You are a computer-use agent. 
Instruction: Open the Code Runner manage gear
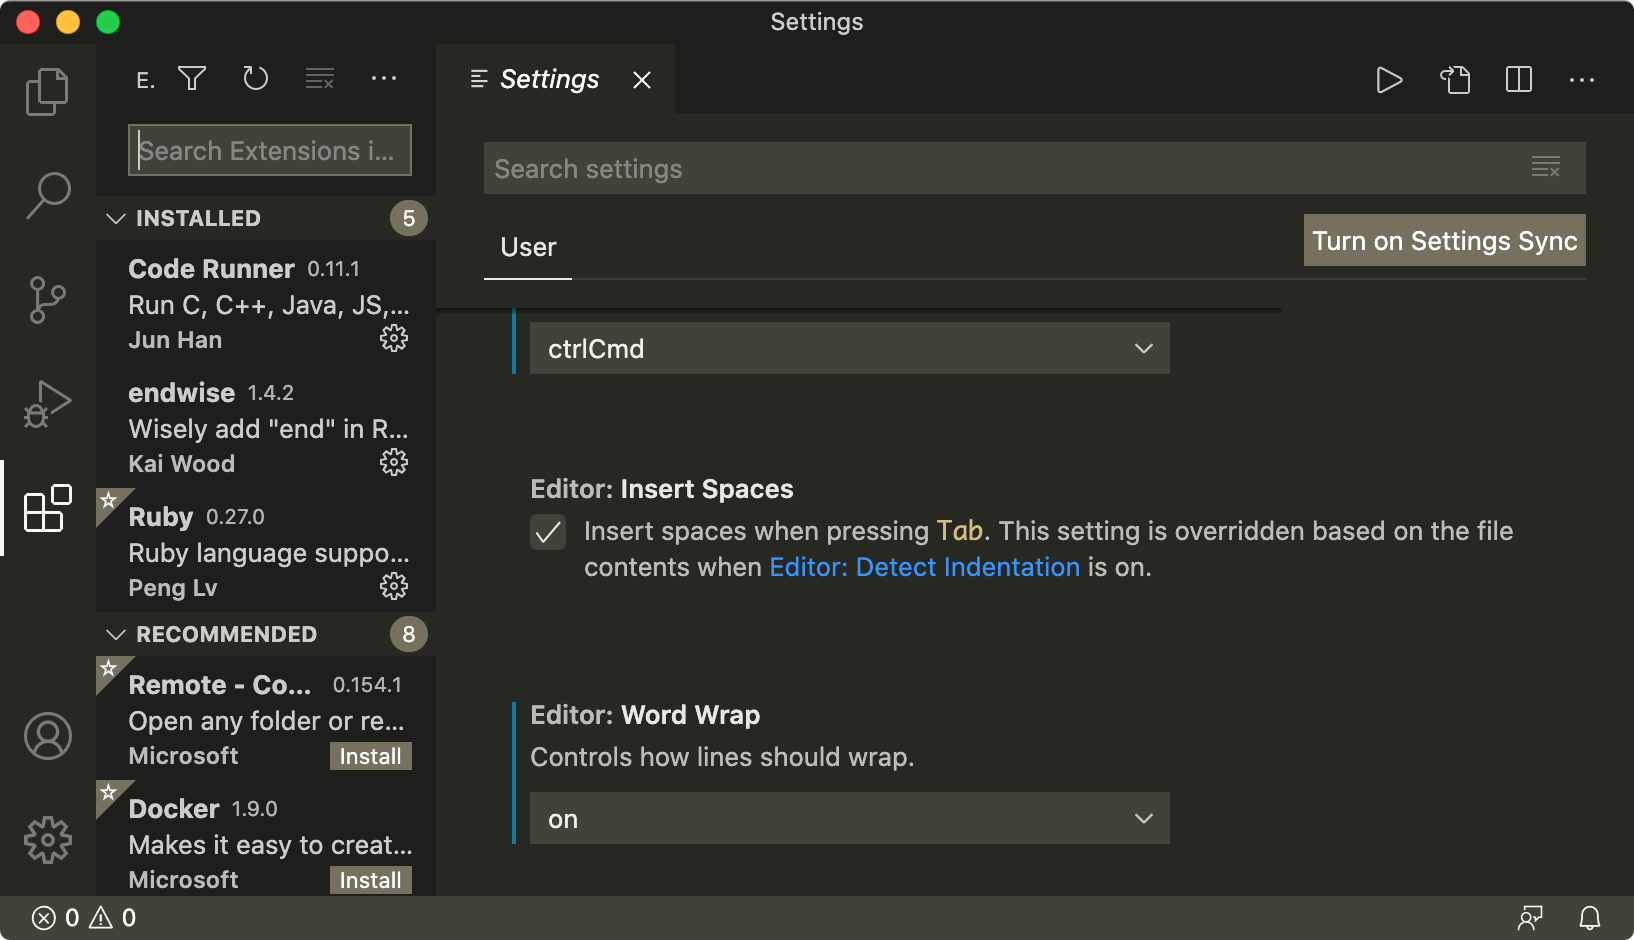point(394,339)
